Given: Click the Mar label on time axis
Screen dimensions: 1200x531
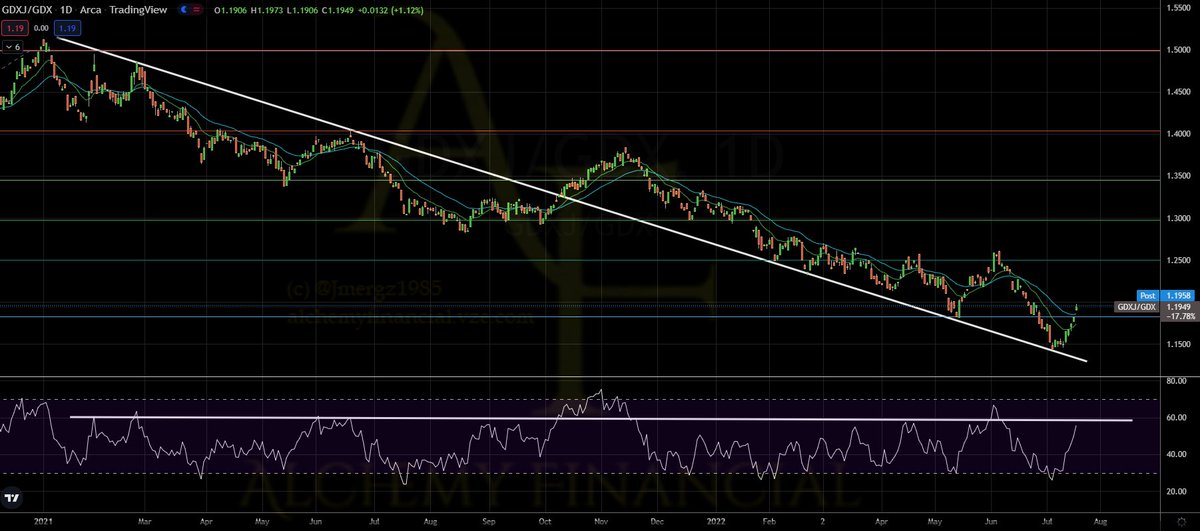Looking at the screenshot, I should (x=144, y=521).
